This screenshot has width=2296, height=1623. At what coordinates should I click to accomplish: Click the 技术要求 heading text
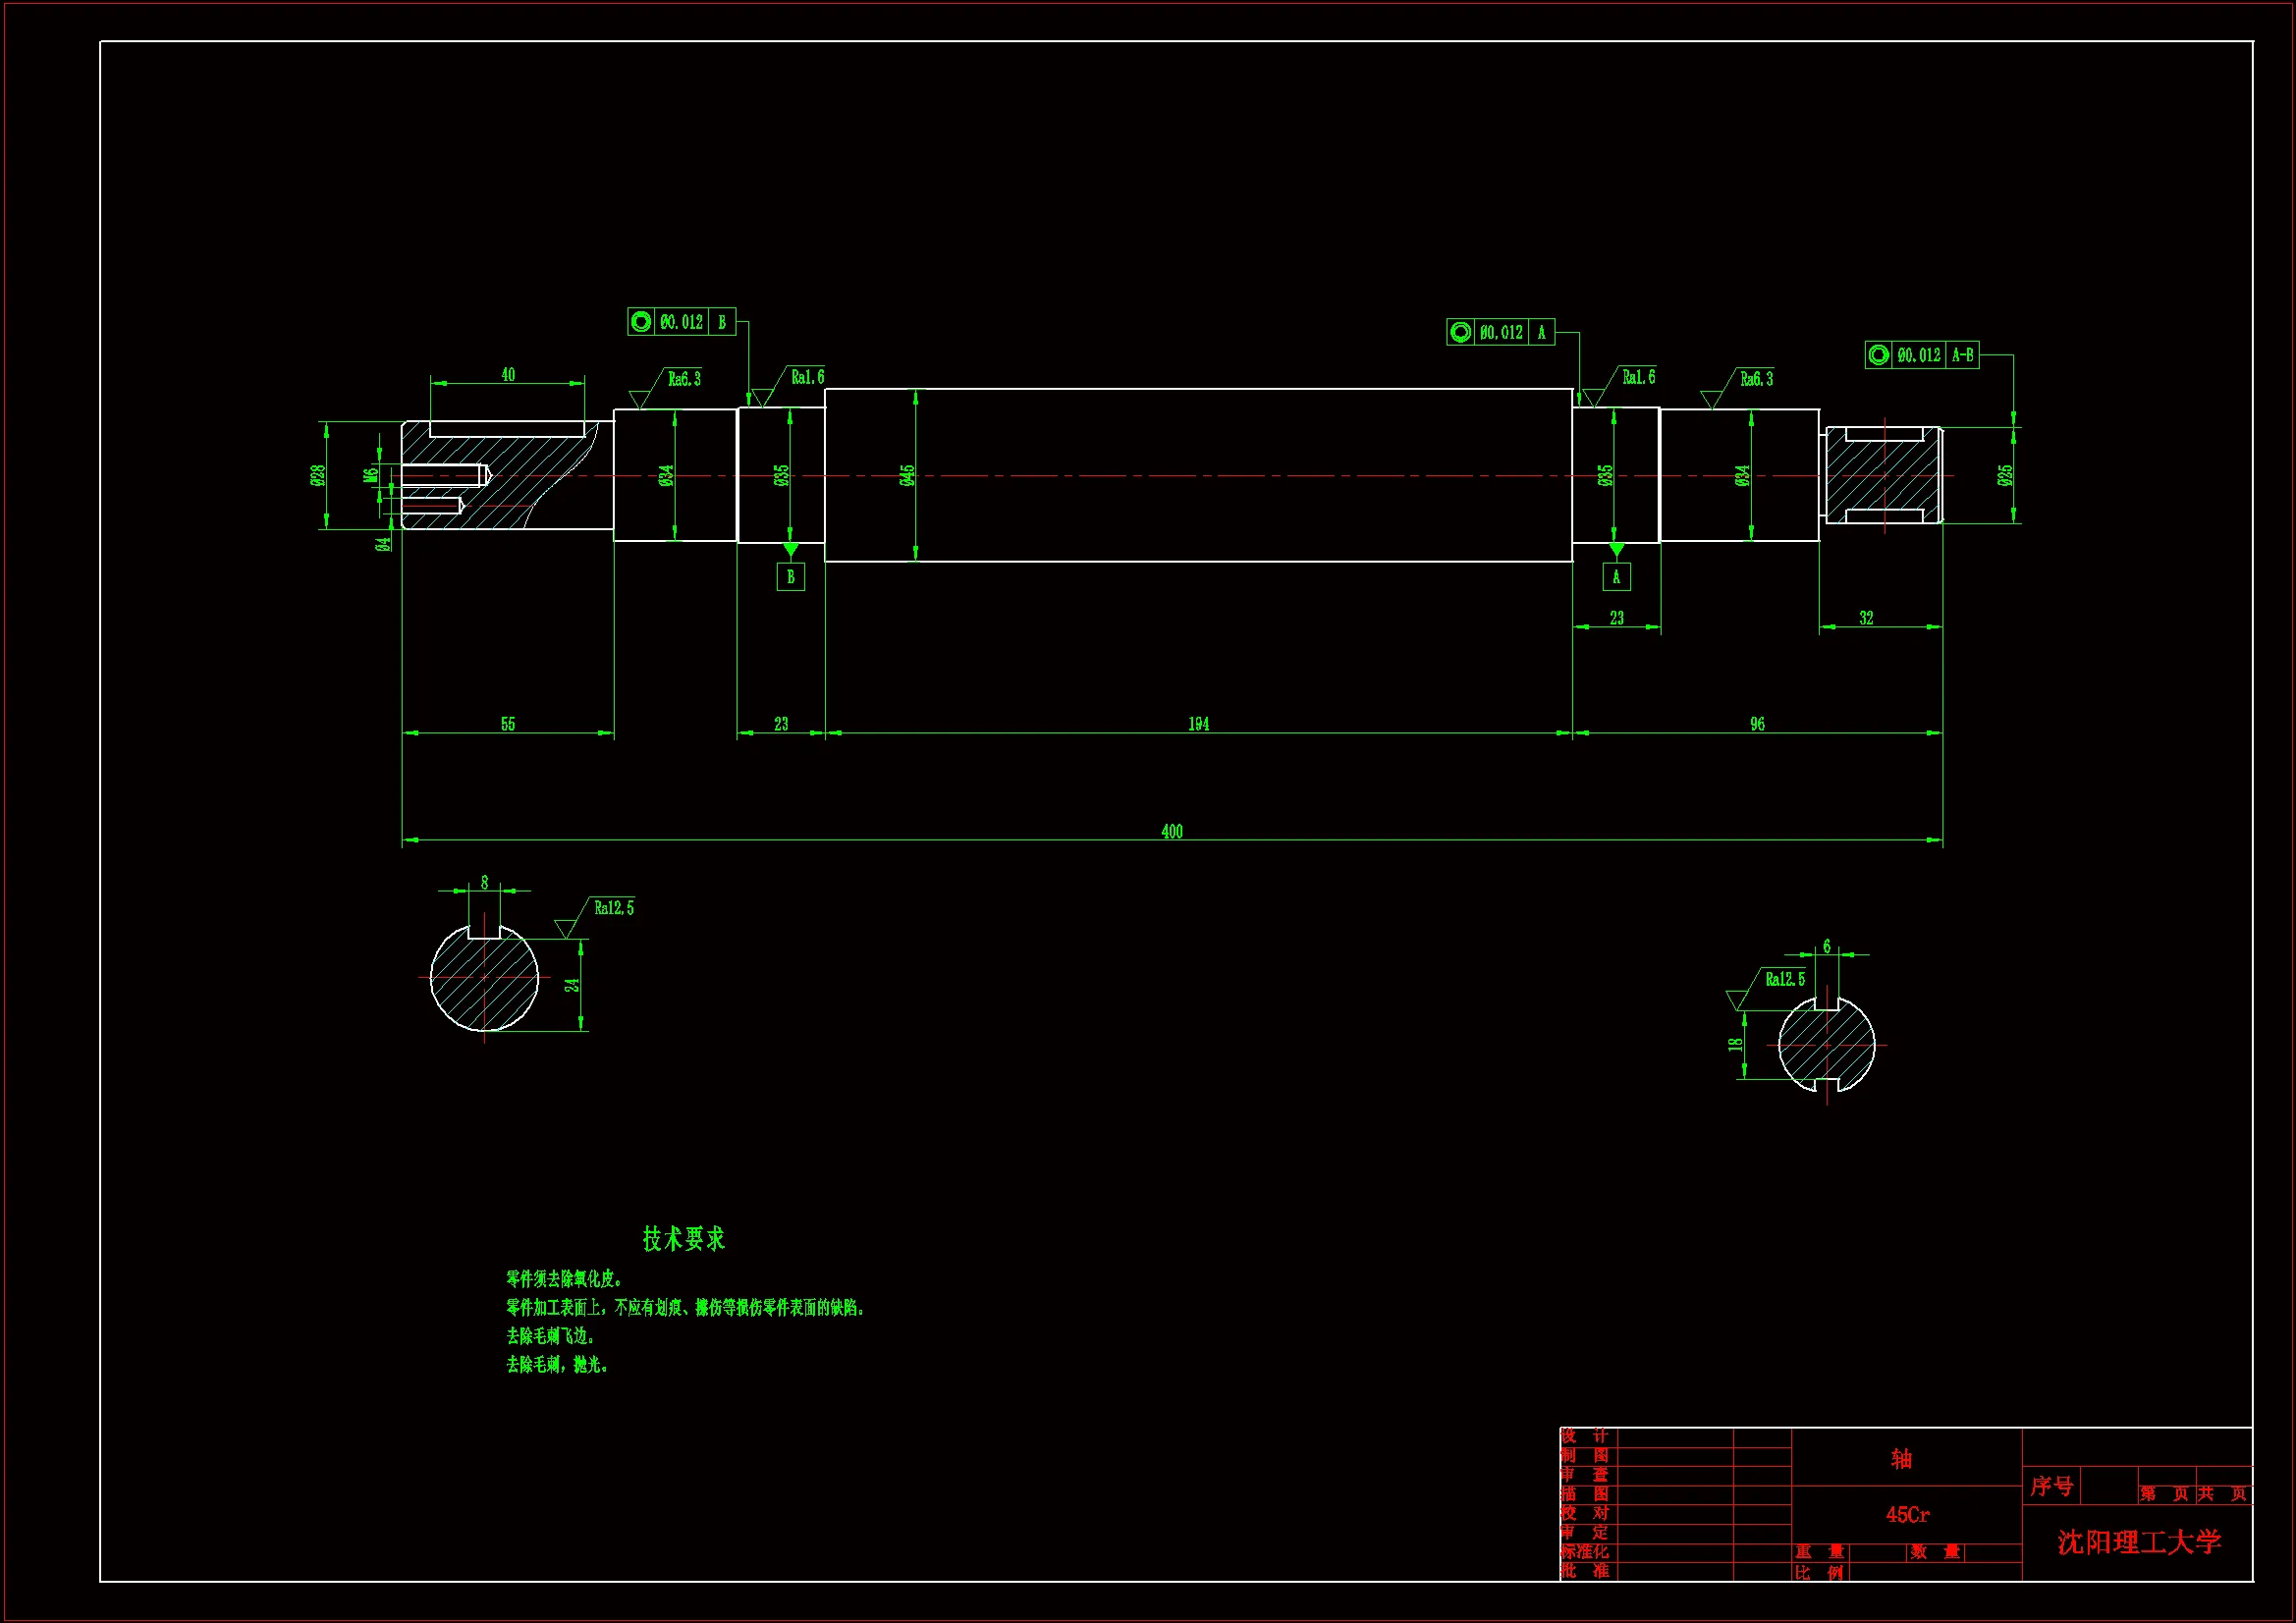(x=683, y=1239)
